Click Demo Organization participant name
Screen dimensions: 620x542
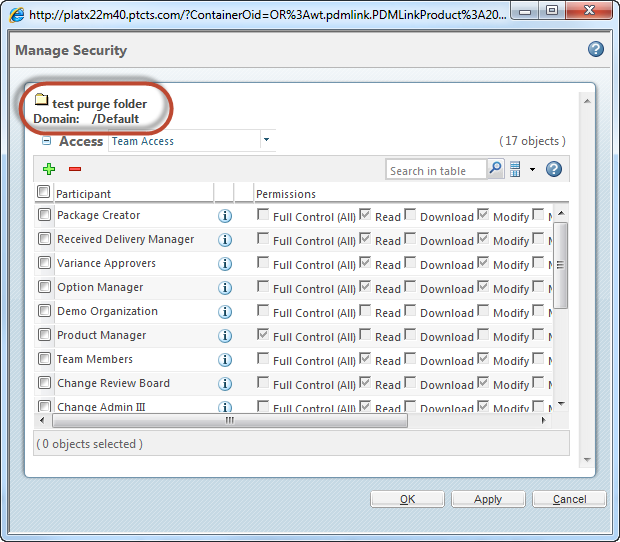tap(108, 311)
